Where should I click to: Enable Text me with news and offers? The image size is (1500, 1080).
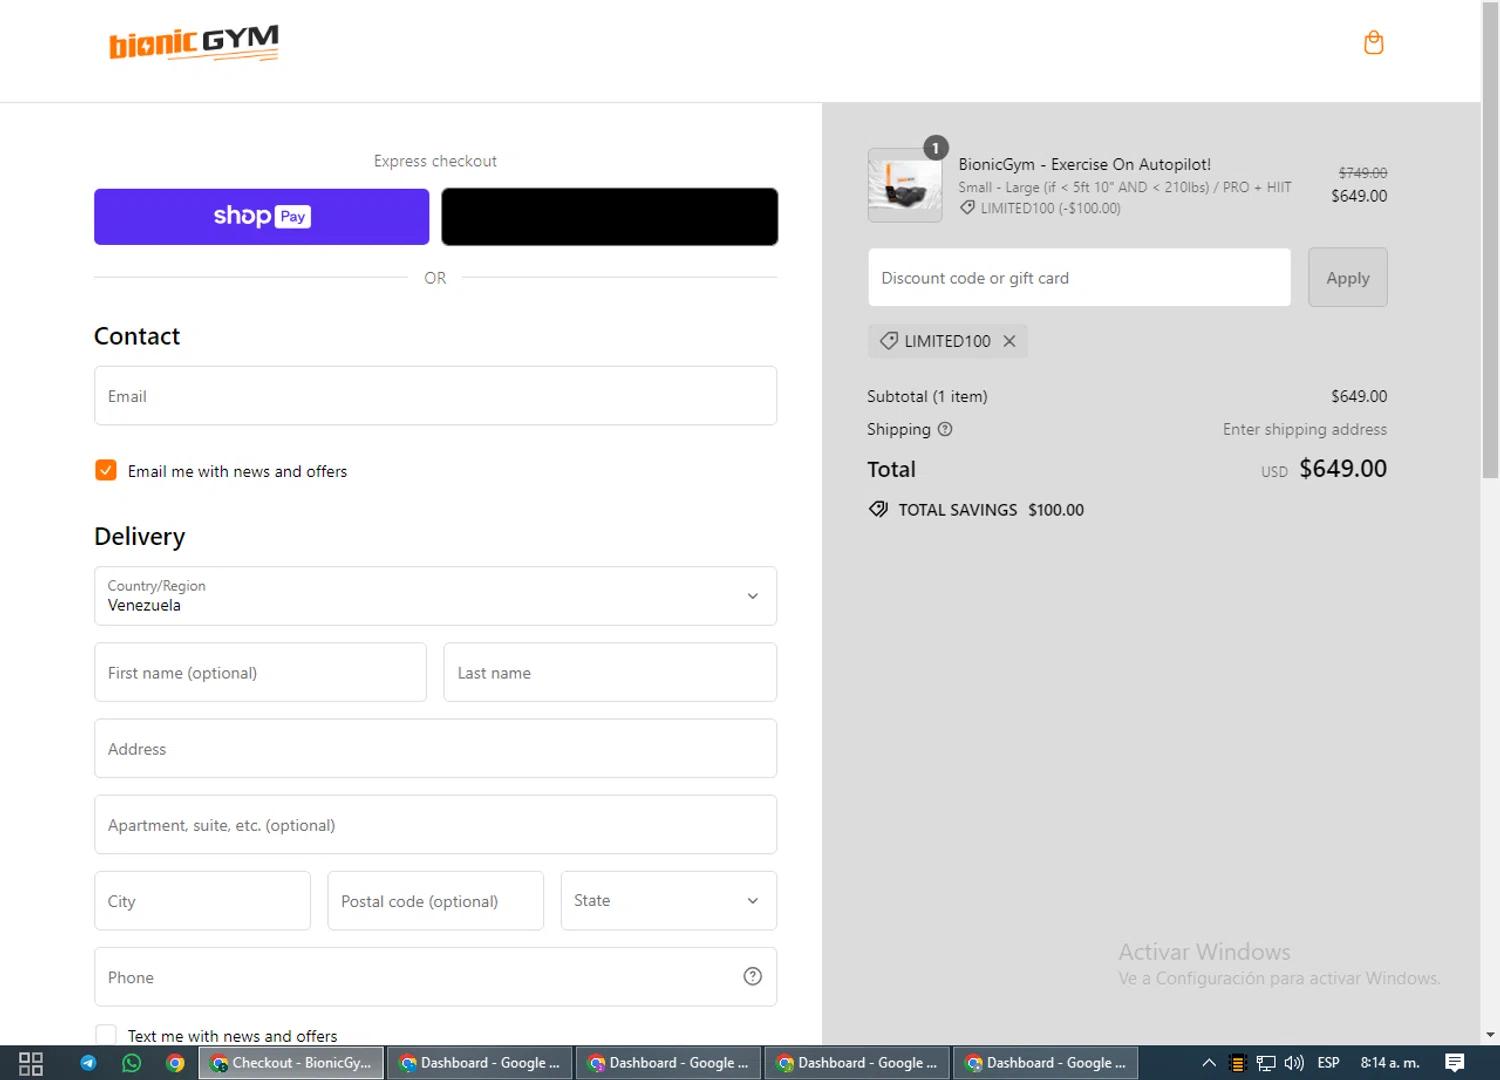[x=106, y=1035]
